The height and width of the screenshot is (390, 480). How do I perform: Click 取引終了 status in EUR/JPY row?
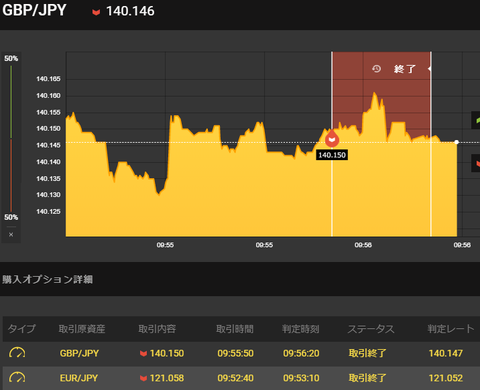(x=367, y=378)
